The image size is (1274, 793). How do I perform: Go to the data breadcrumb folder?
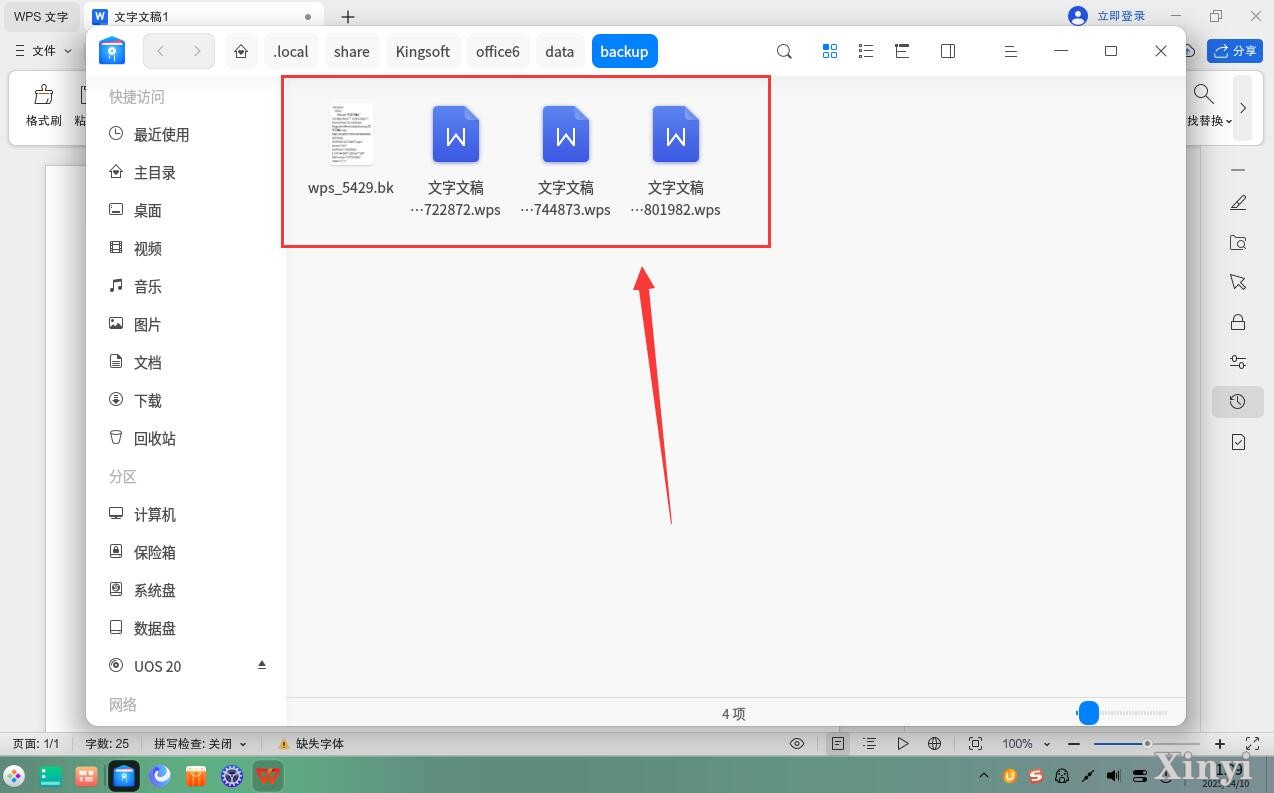coord(560,51)
